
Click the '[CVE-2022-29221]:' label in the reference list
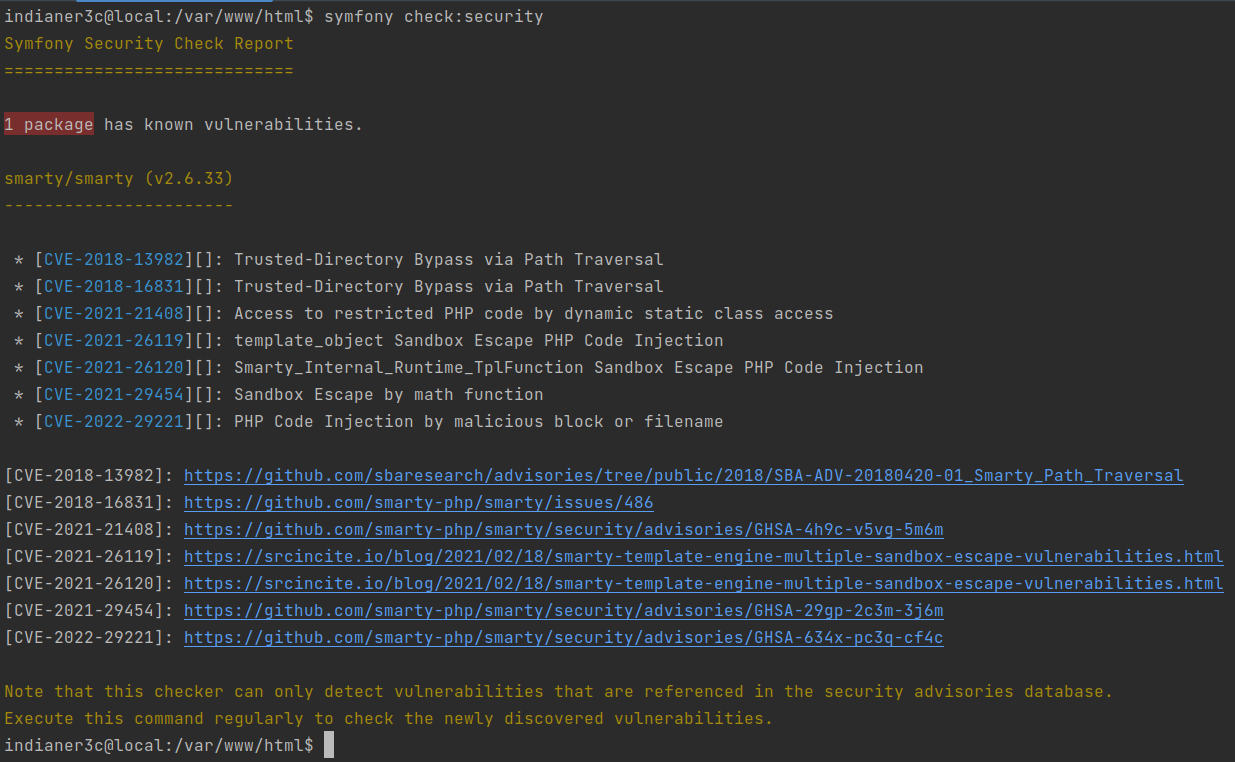(89, 638)
